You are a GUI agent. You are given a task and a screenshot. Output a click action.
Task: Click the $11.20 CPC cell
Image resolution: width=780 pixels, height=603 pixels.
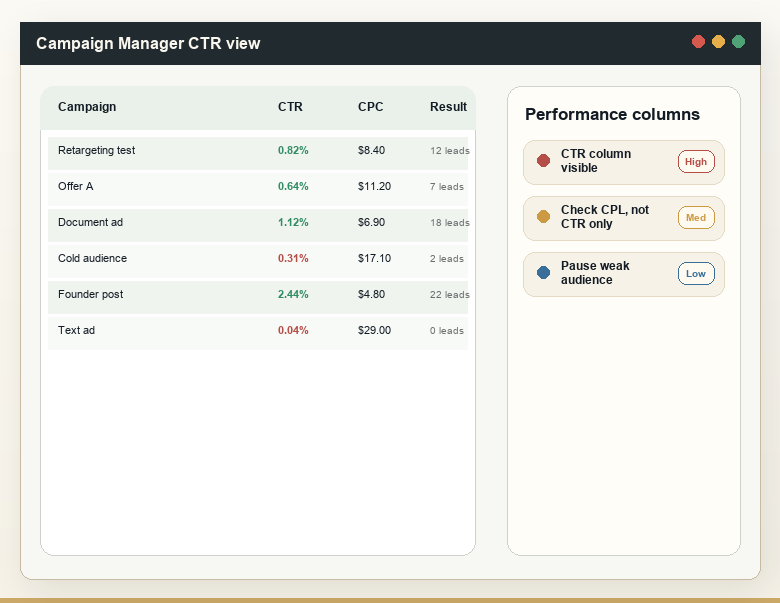(x=374, y=186)
